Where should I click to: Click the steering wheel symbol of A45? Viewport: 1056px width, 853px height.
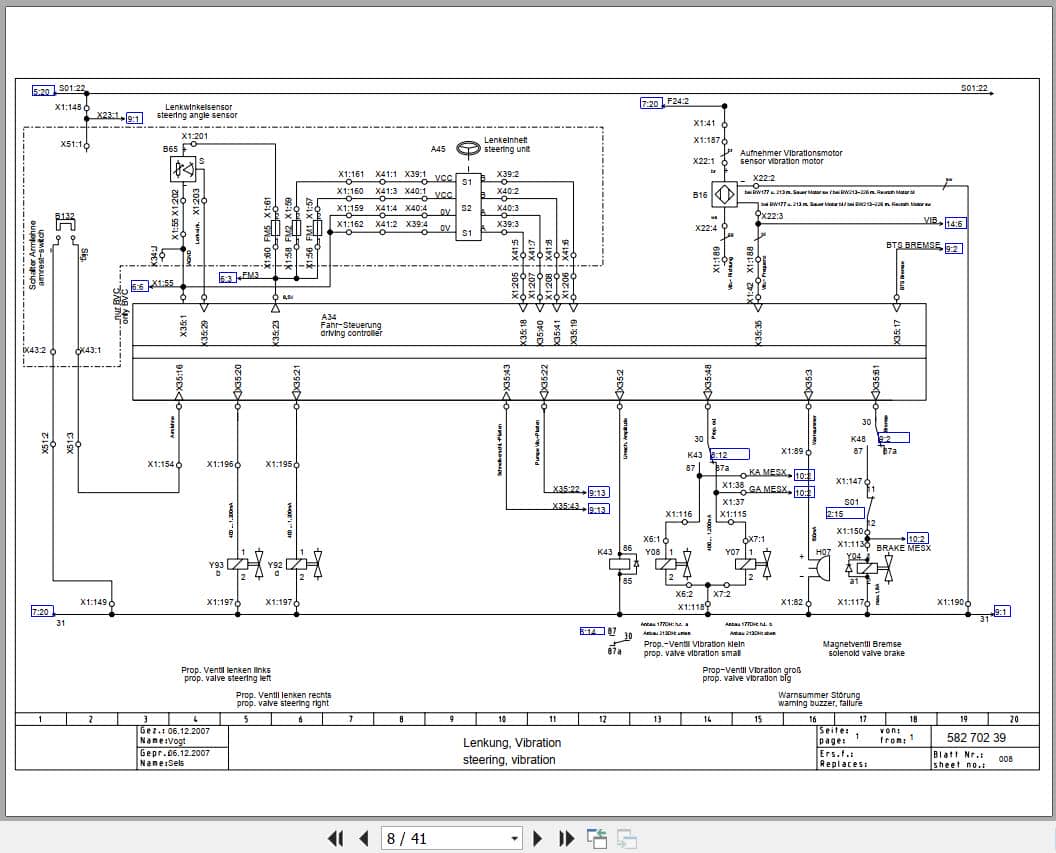(467, 147)
